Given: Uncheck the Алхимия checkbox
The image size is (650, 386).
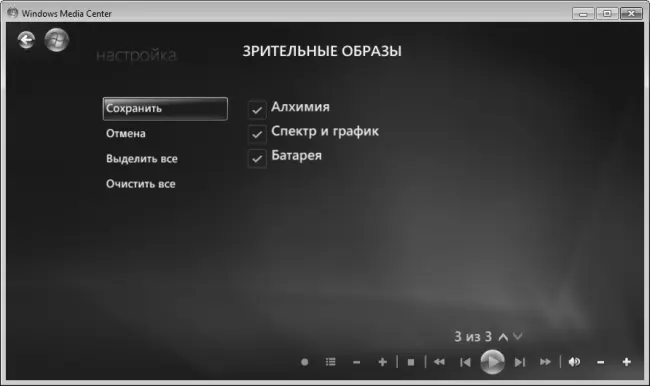Looking at the screenshot, I should tap(257, 110).
